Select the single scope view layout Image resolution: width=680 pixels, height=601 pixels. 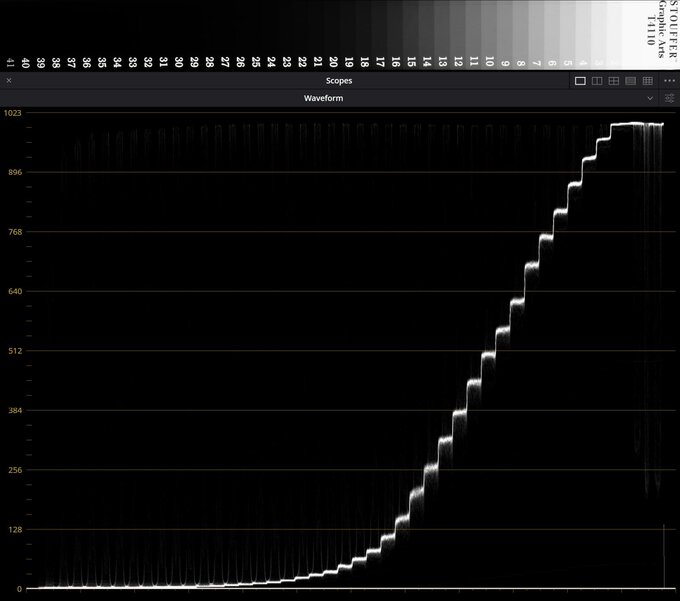click(x=580, y=81)
